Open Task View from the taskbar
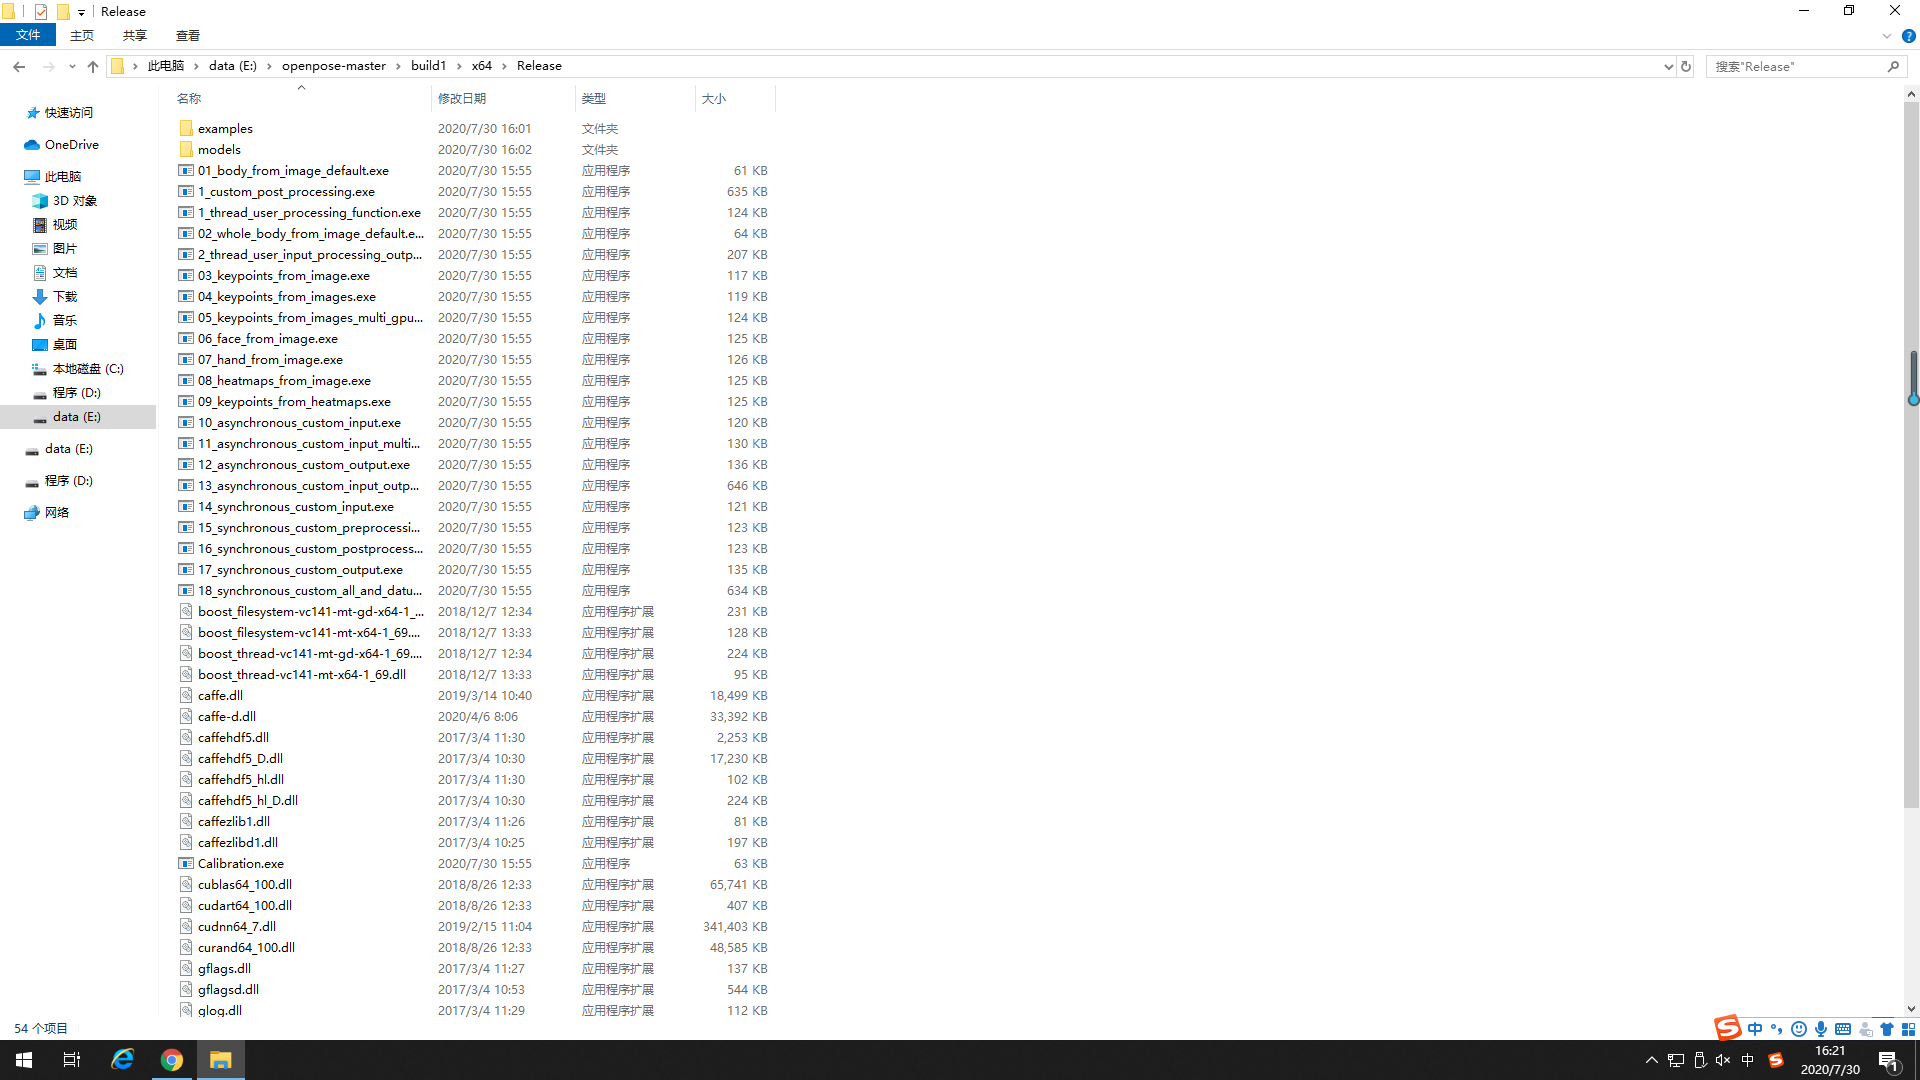Viewport: 1920px width, 1080px height. click(x=70, y=1059)
